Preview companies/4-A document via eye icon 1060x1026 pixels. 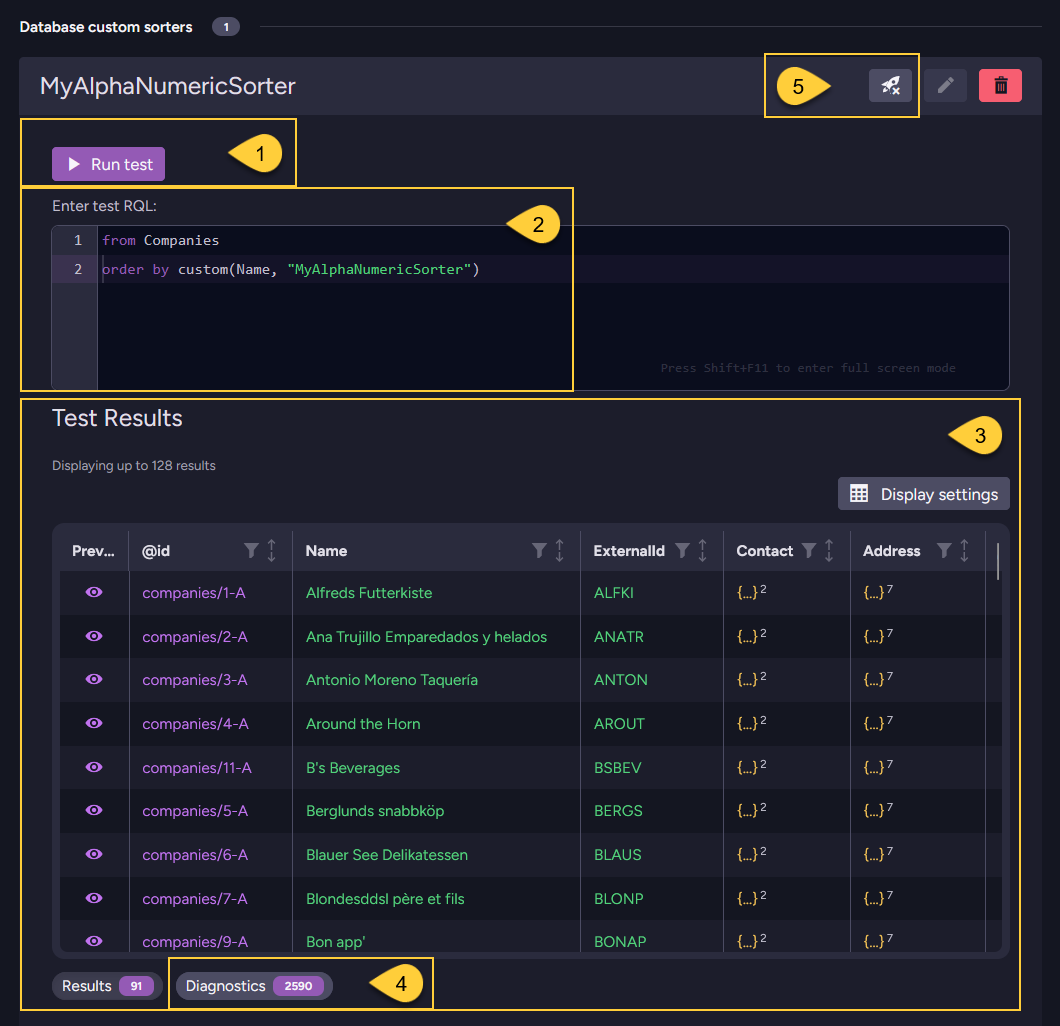tap(94, 723)
